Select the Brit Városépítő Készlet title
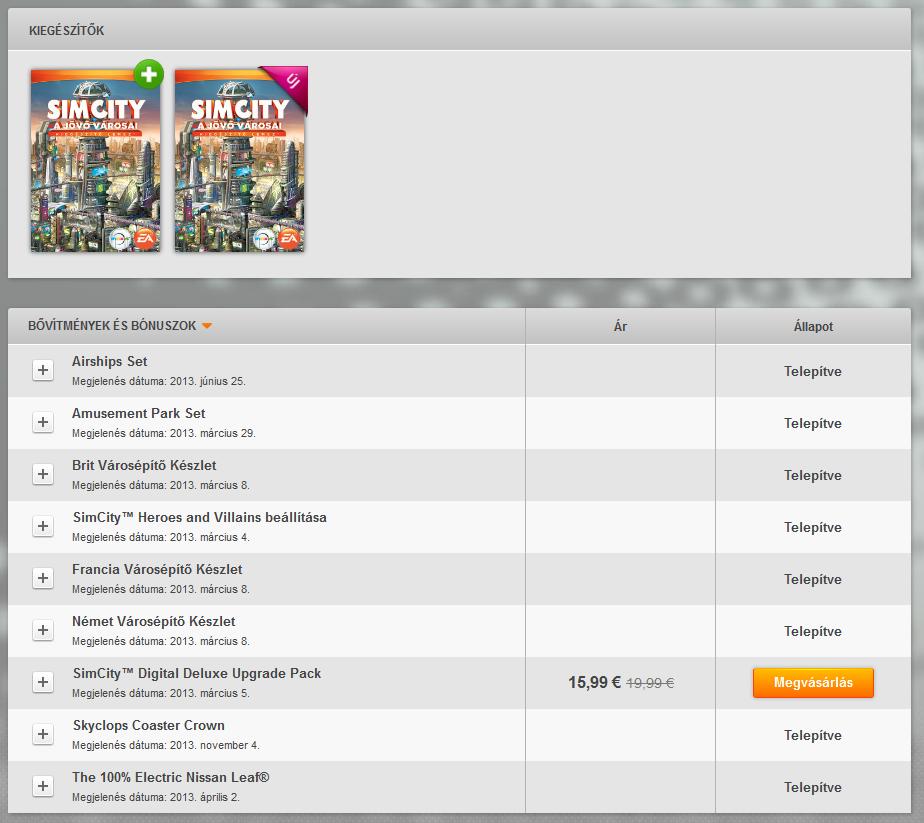The width and height of the screenshot is (924, 823). (x=144, y=465)
